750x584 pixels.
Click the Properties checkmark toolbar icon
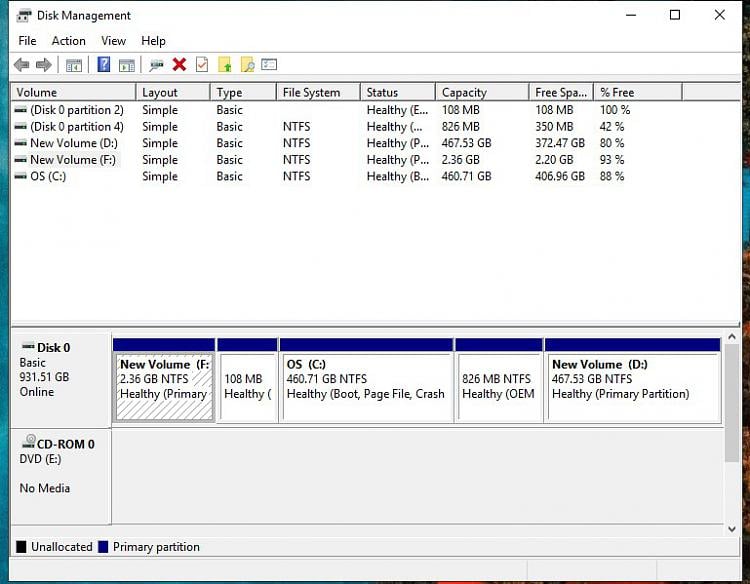point(202,65)
